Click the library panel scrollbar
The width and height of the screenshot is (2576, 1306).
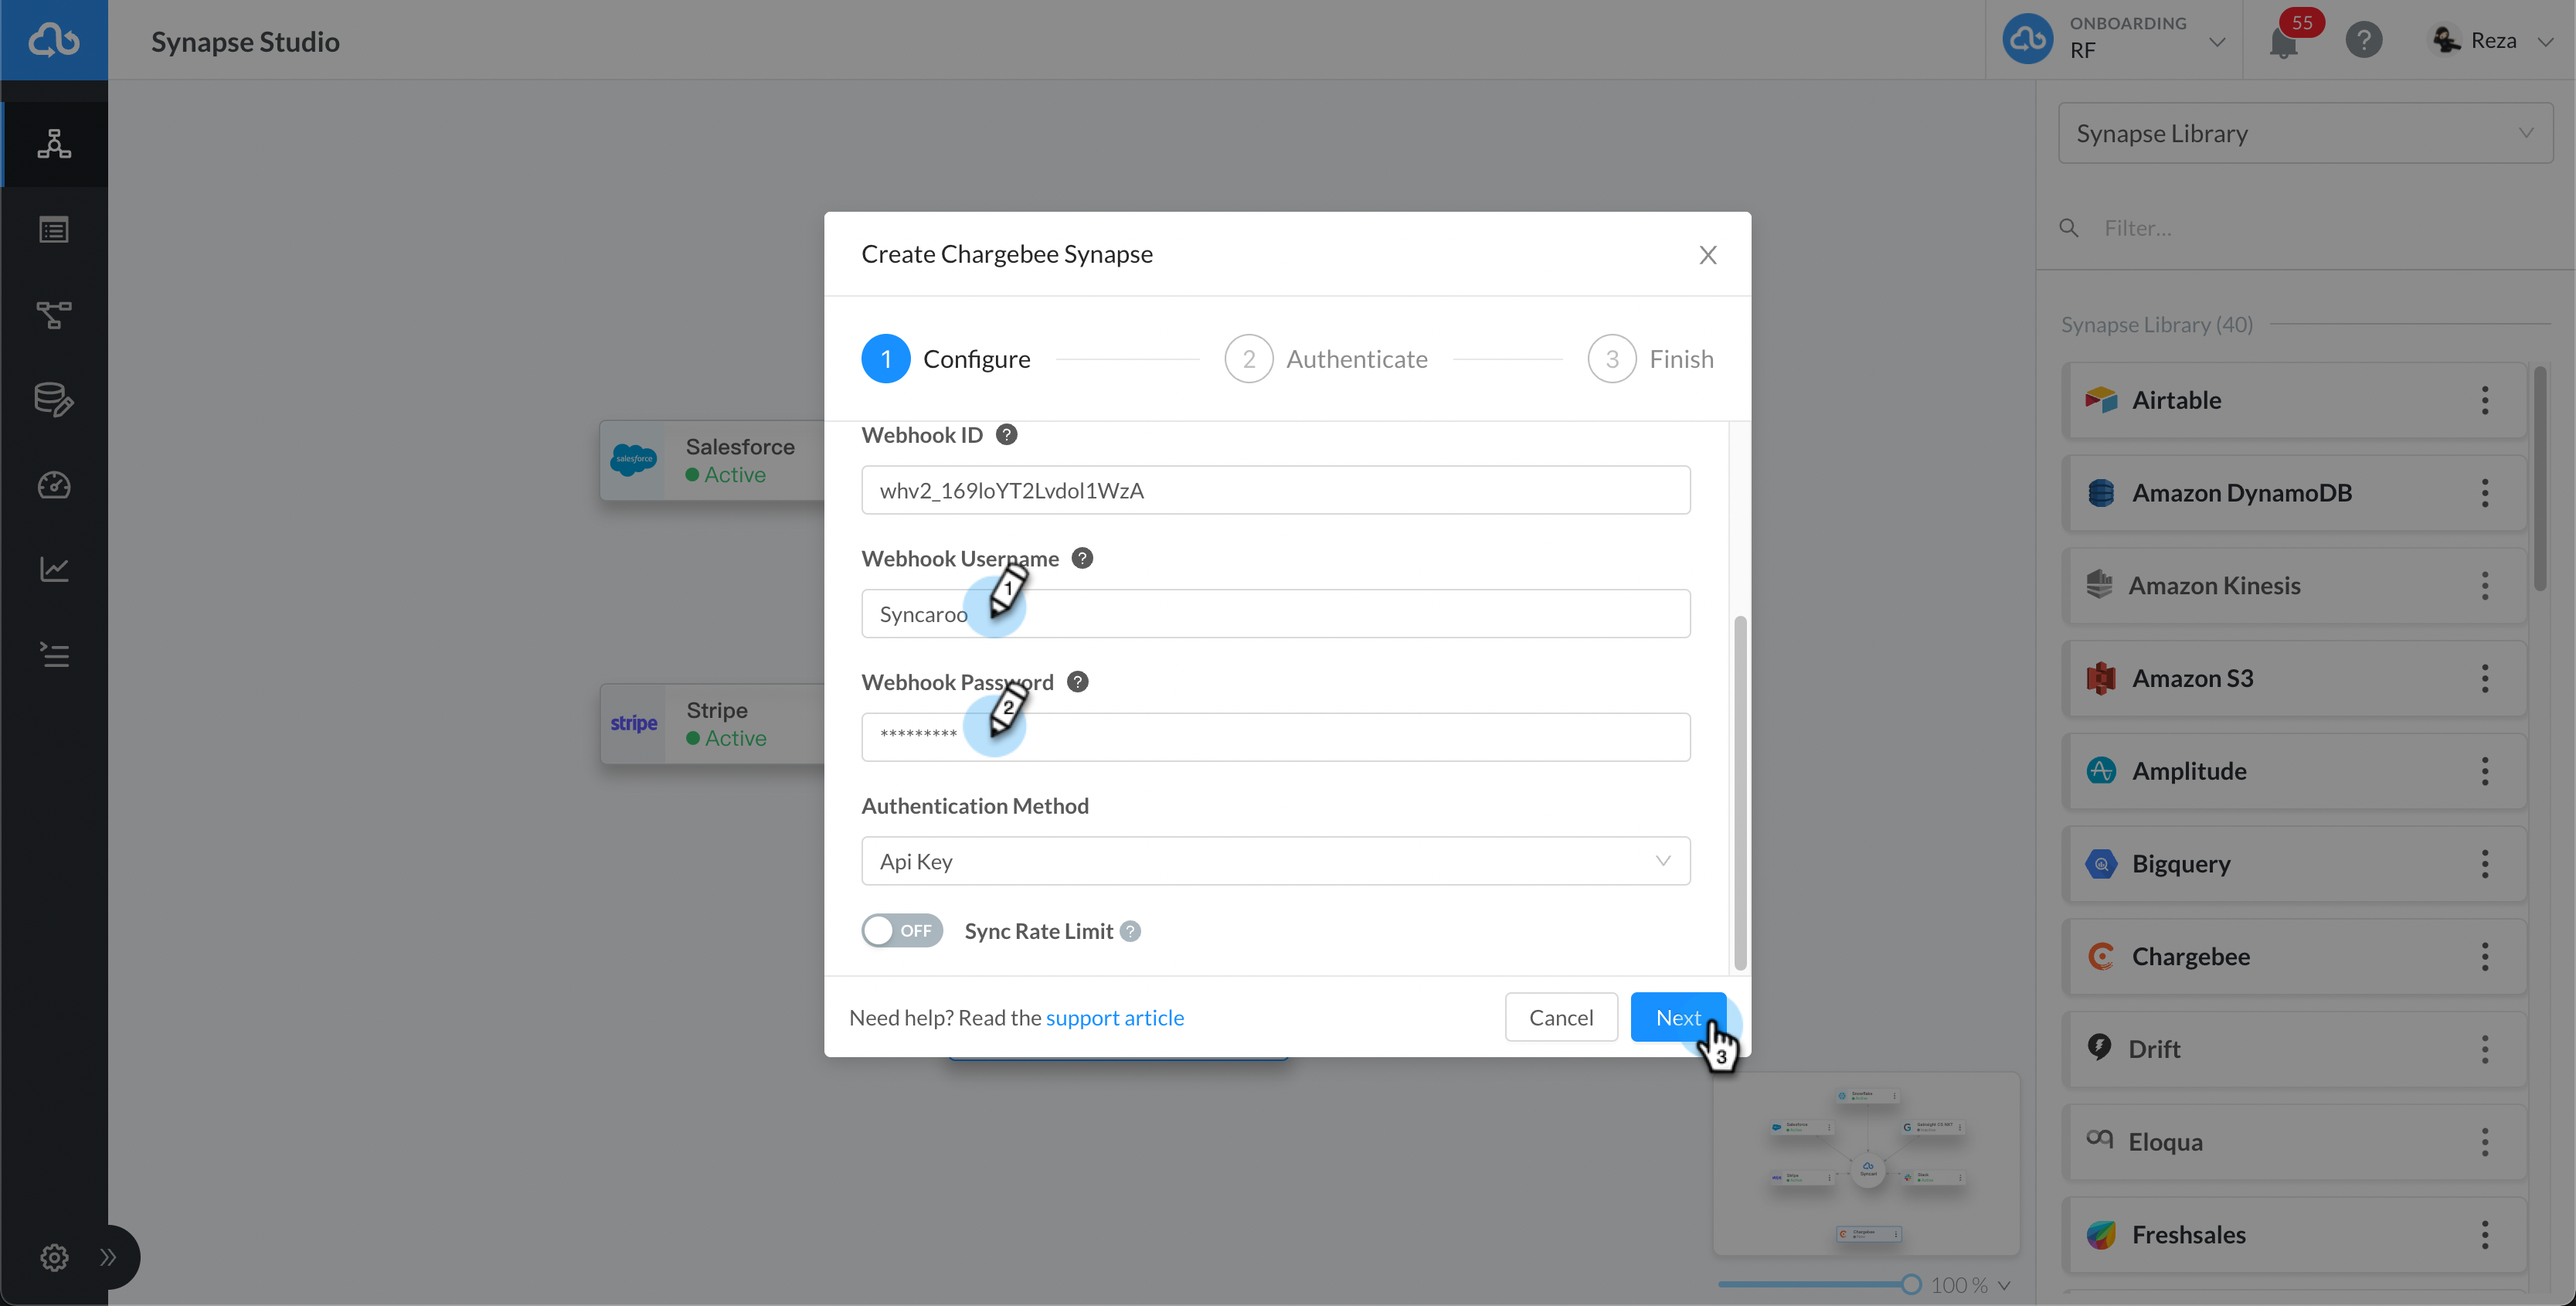[x=2539, y=478]
